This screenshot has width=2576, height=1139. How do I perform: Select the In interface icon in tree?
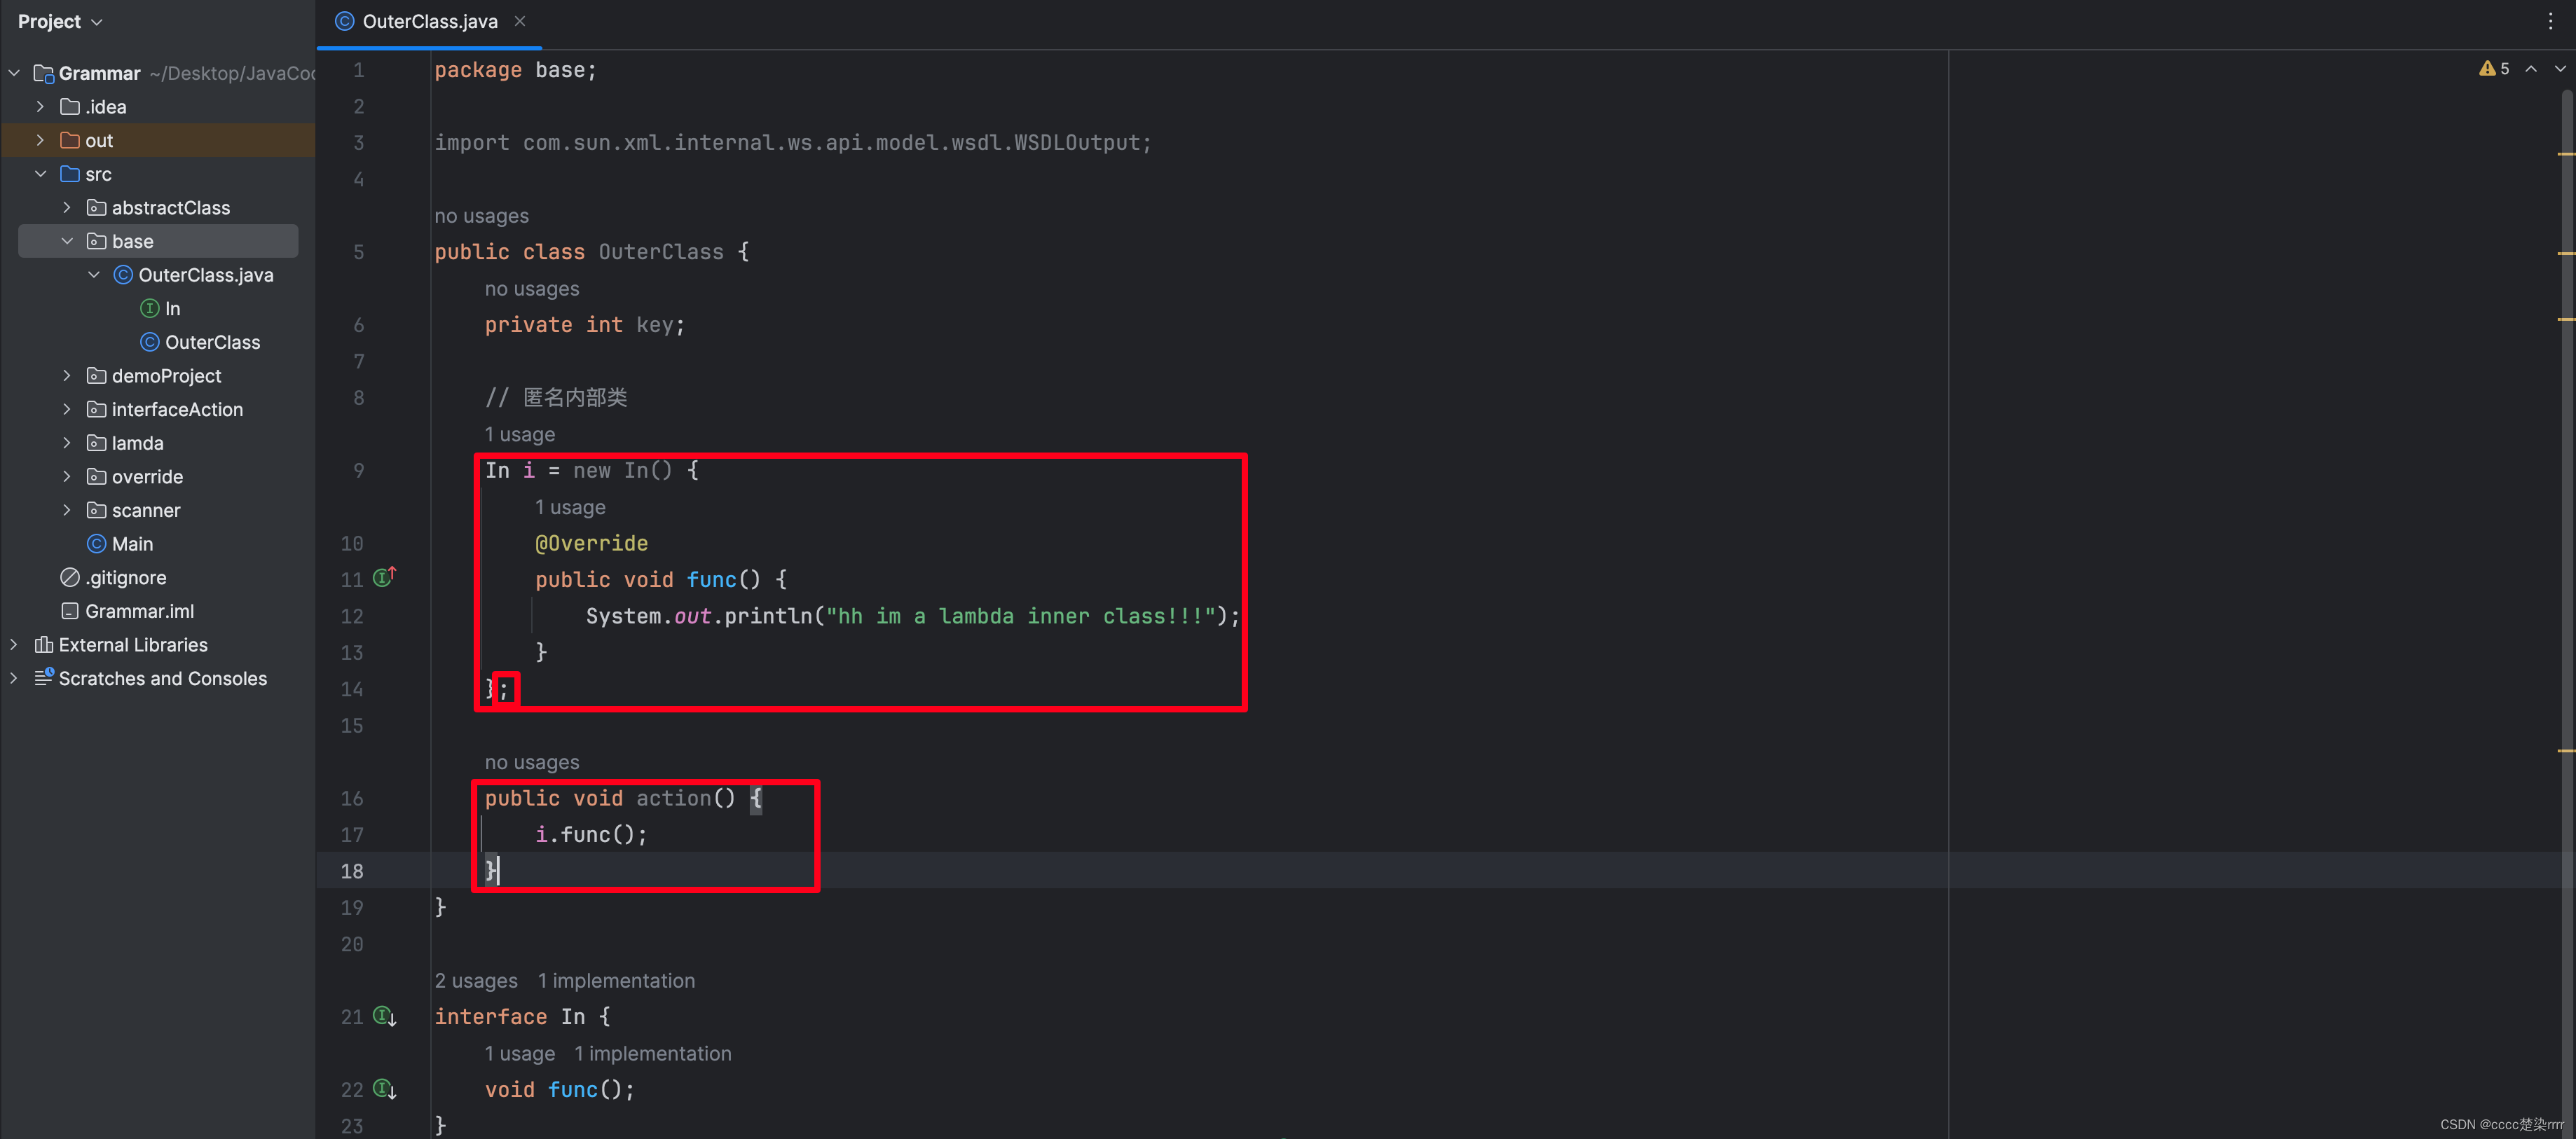(150, 308)
